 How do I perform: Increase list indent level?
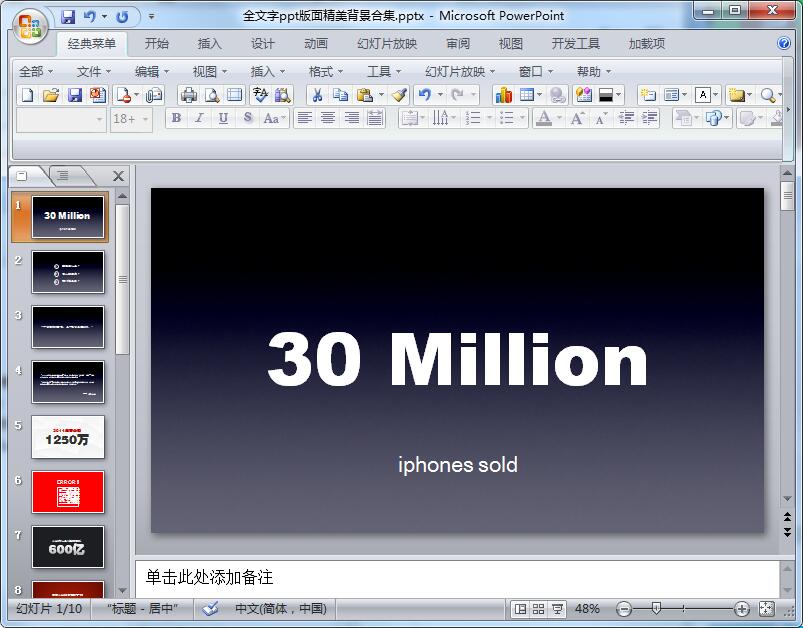pyautogui.click(x=649, y=119)
